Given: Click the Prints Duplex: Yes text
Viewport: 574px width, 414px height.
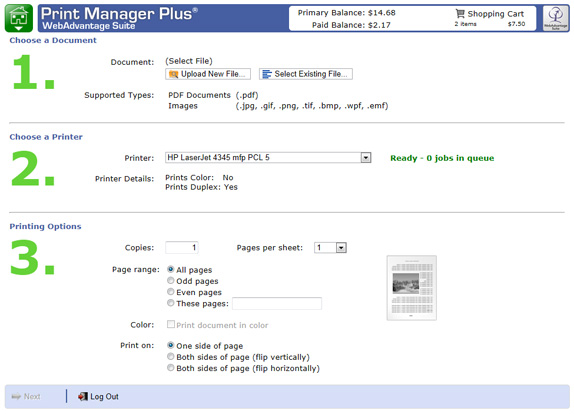Looking at the screenshot, I should [x=201, y=187].
